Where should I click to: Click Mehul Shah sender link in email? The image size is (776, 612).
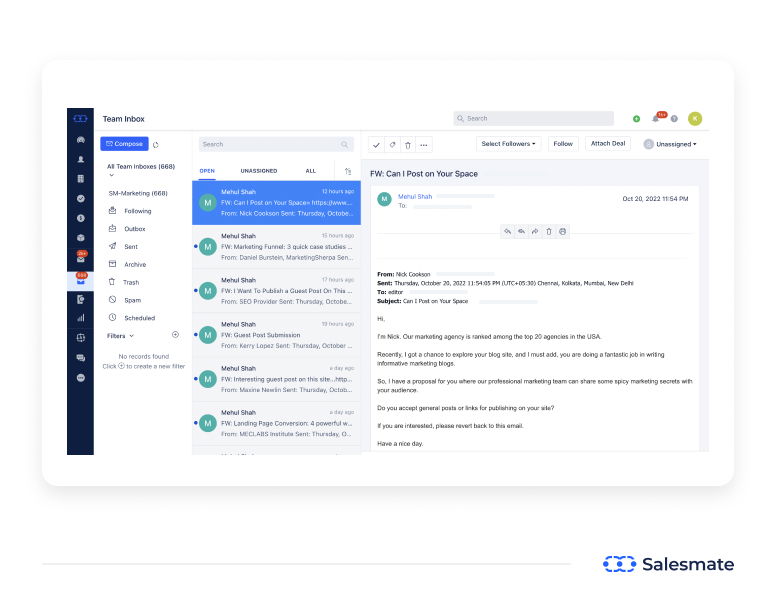pyautogui.click(x=415, y=197)
